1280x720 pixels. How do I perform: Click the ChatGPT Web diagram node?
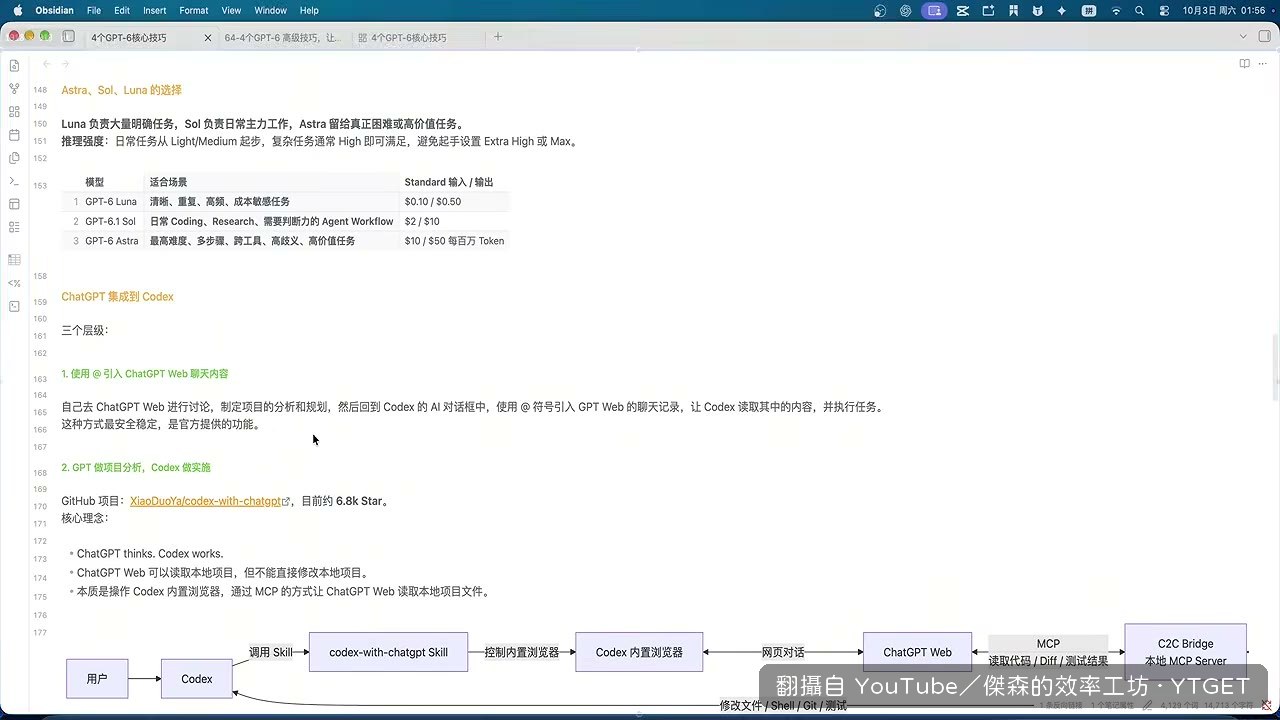917,652
